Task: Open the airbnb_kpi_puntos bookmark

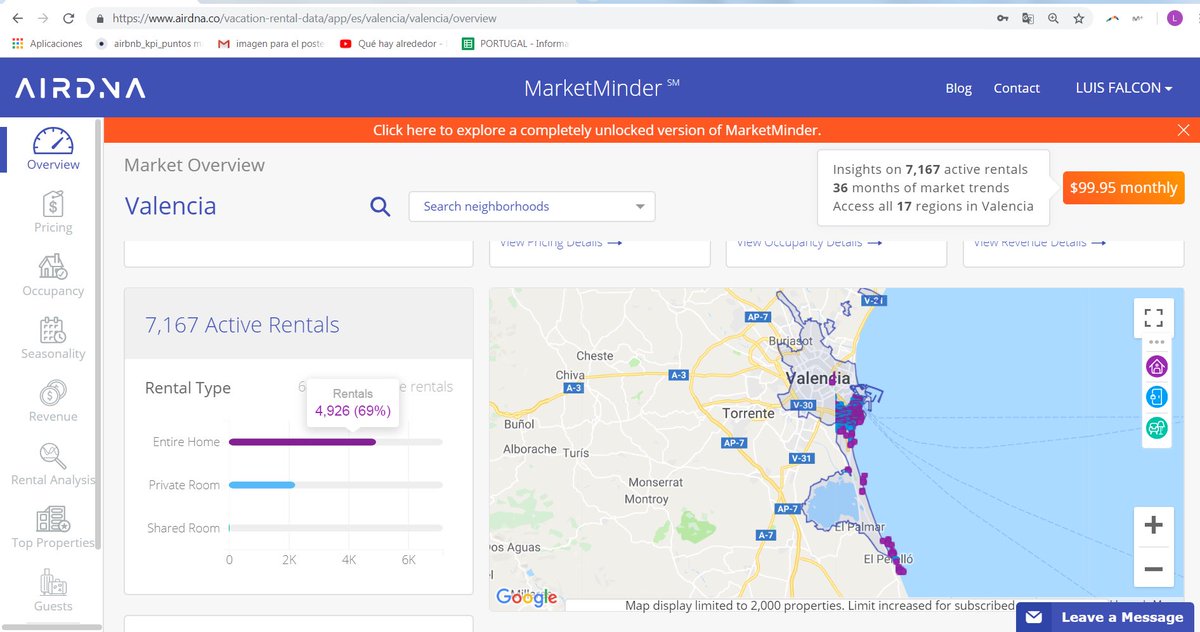Action: tap(148, 44)
